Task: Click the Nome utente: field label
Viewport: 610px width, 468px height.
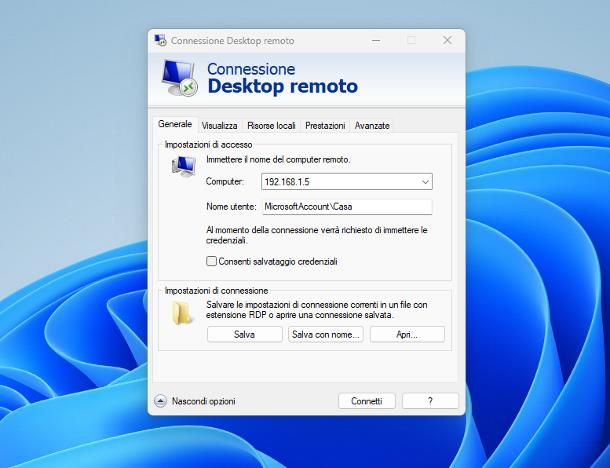Action: tap(231, 207)
